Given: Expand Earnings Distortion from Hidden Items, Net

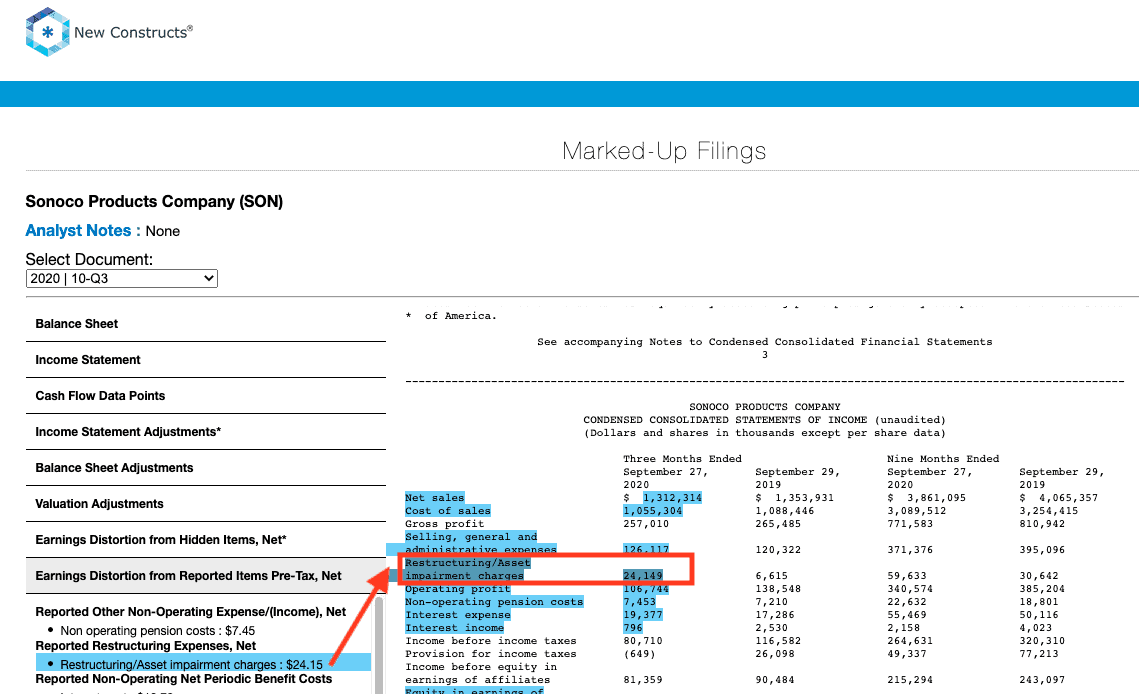Looking at the screenshot, I should pyautogui.click(x=206, y=539).
